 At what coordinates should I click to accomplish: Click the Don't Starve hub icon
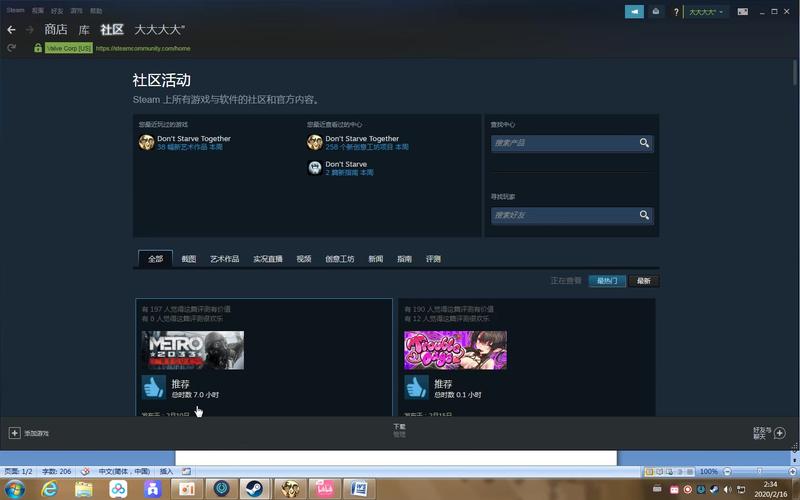coord(315,168)
